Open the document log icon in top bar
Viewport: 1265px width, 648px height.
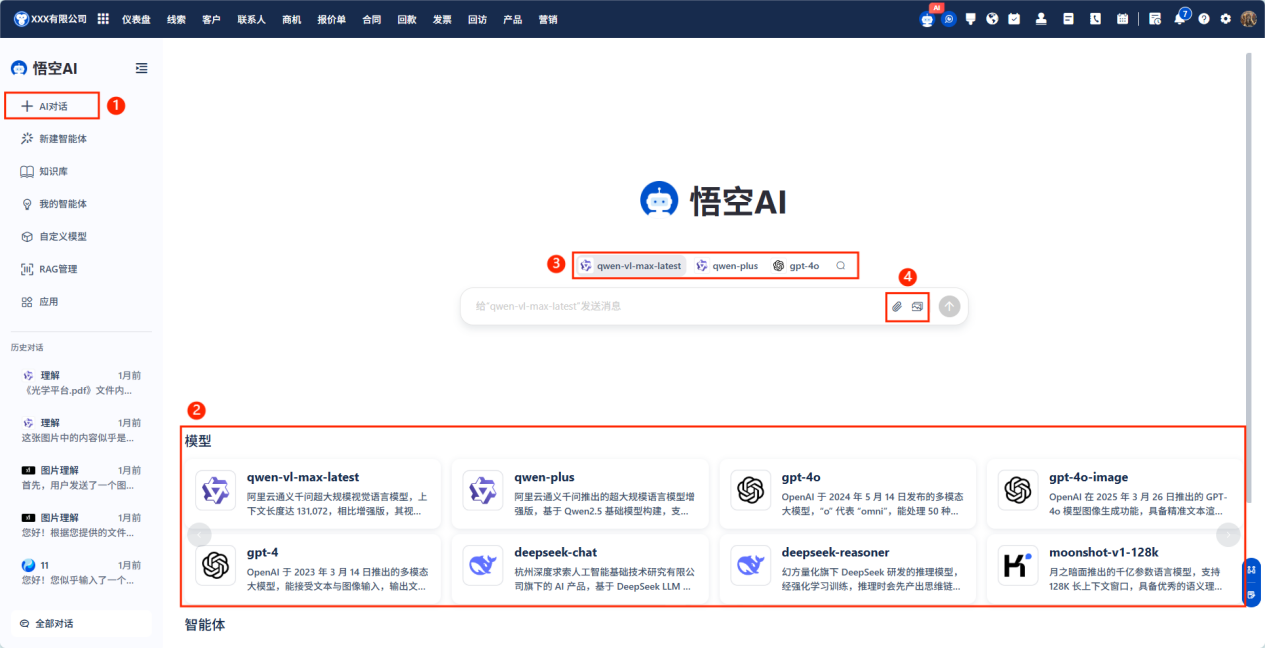(1068, 19)
